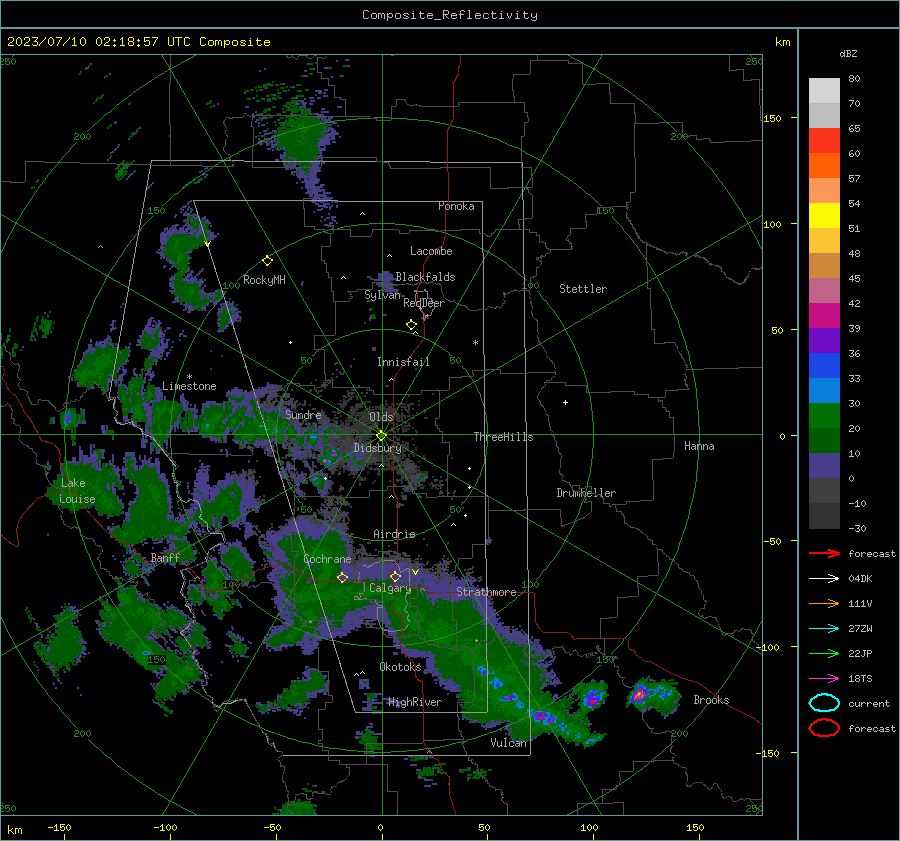Click the cyan 'current' ellipse legend icon
The width and height of the screenshot is (900, 841).
coord(824,703)
